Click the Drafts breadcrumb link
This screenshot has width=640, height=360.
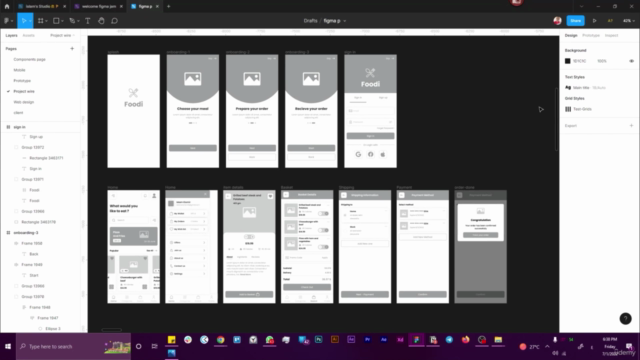[310, 21]
